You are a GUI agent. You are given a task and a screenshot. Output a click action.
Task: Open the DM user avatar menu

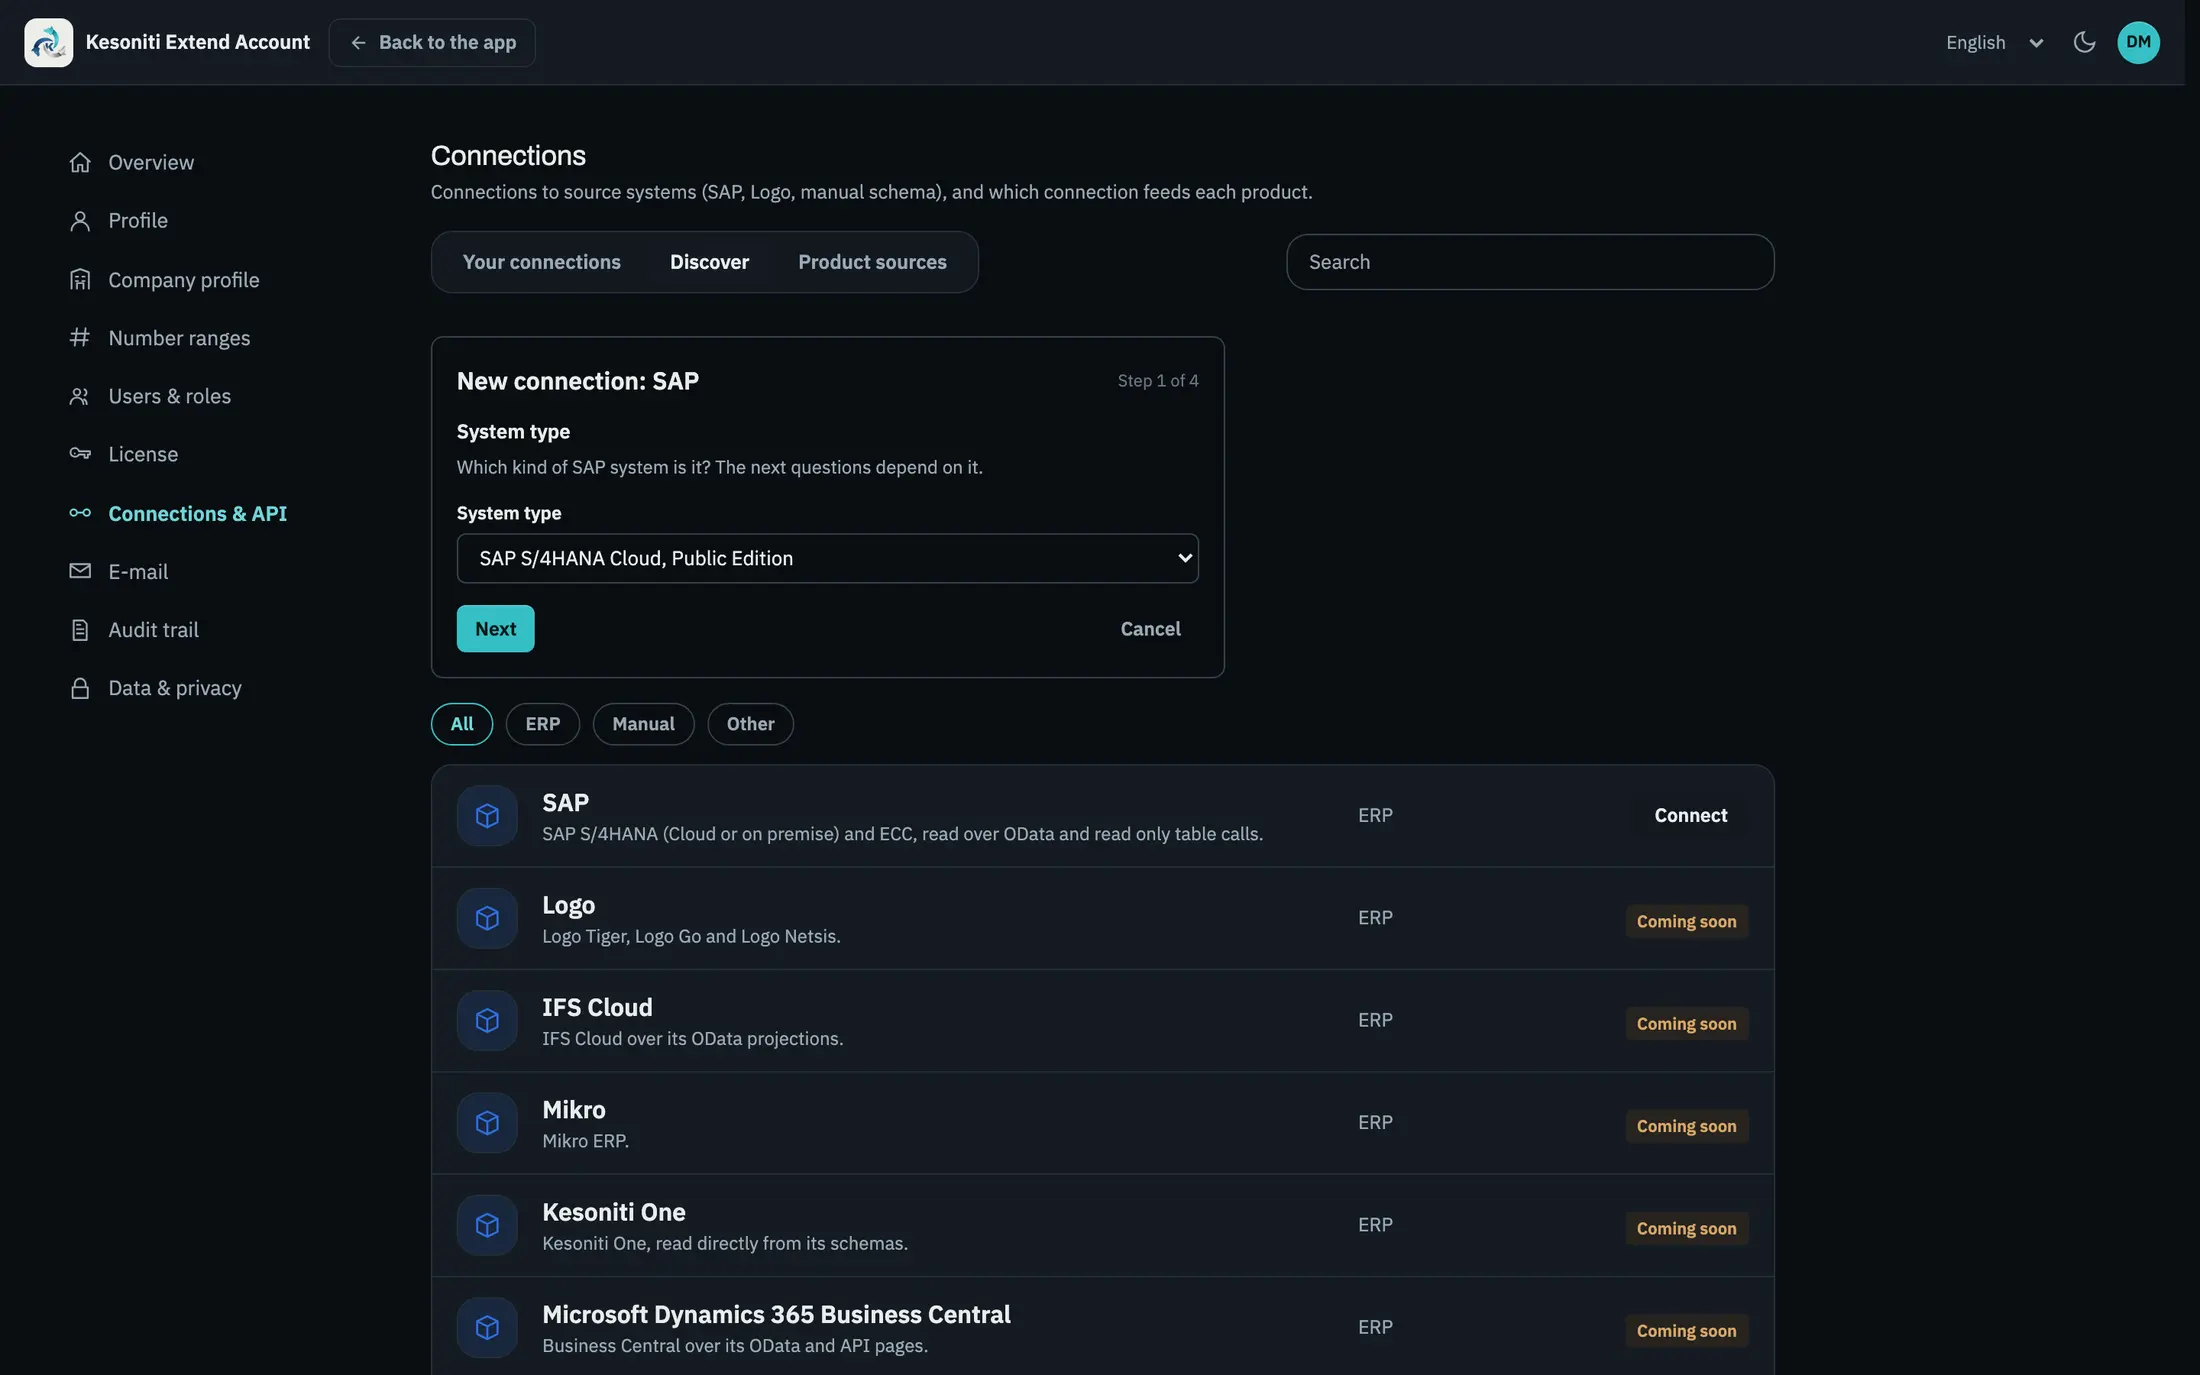pyautogui.click(x=2138, y=42)
